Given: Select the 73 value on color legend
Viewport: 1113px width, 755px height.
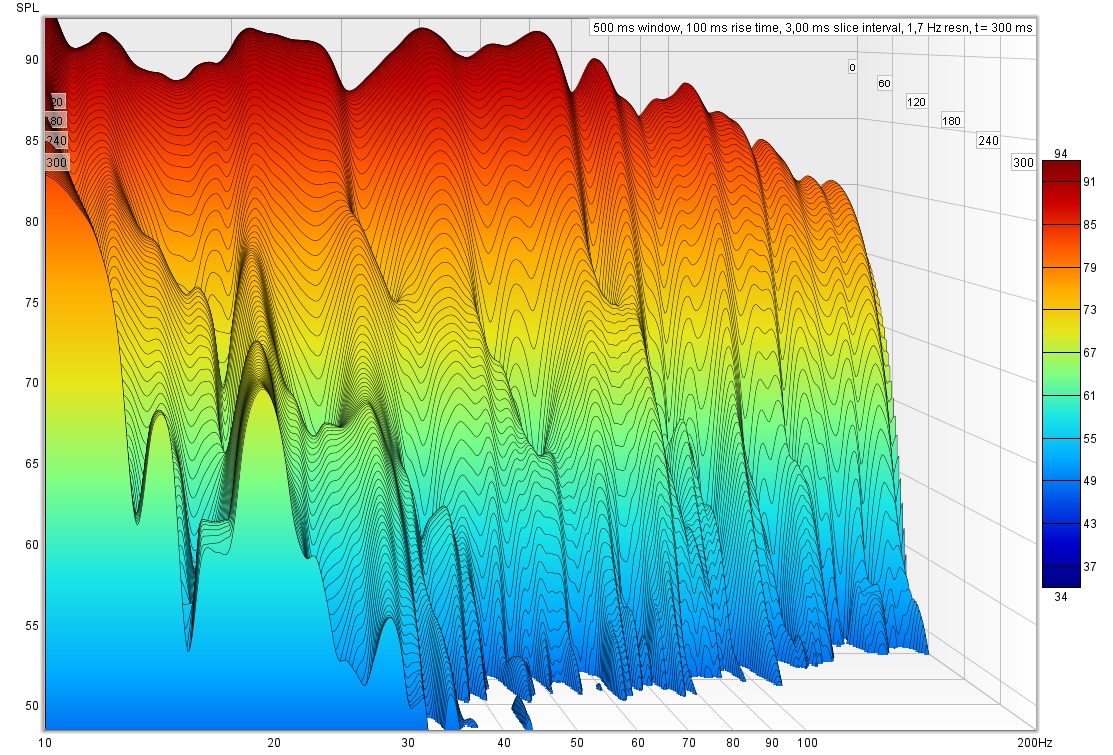Looking at the screenshot, I should pyautogui.click(x=1090, y=309).
